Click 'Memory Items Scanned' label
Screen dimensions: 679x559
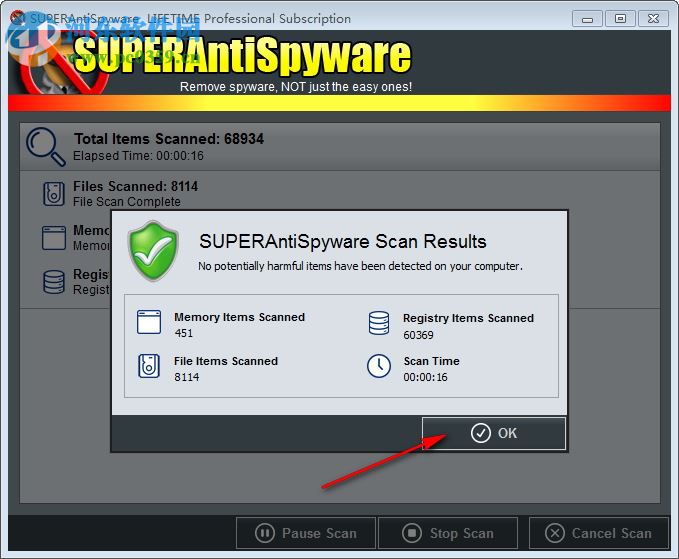point(239,317)
